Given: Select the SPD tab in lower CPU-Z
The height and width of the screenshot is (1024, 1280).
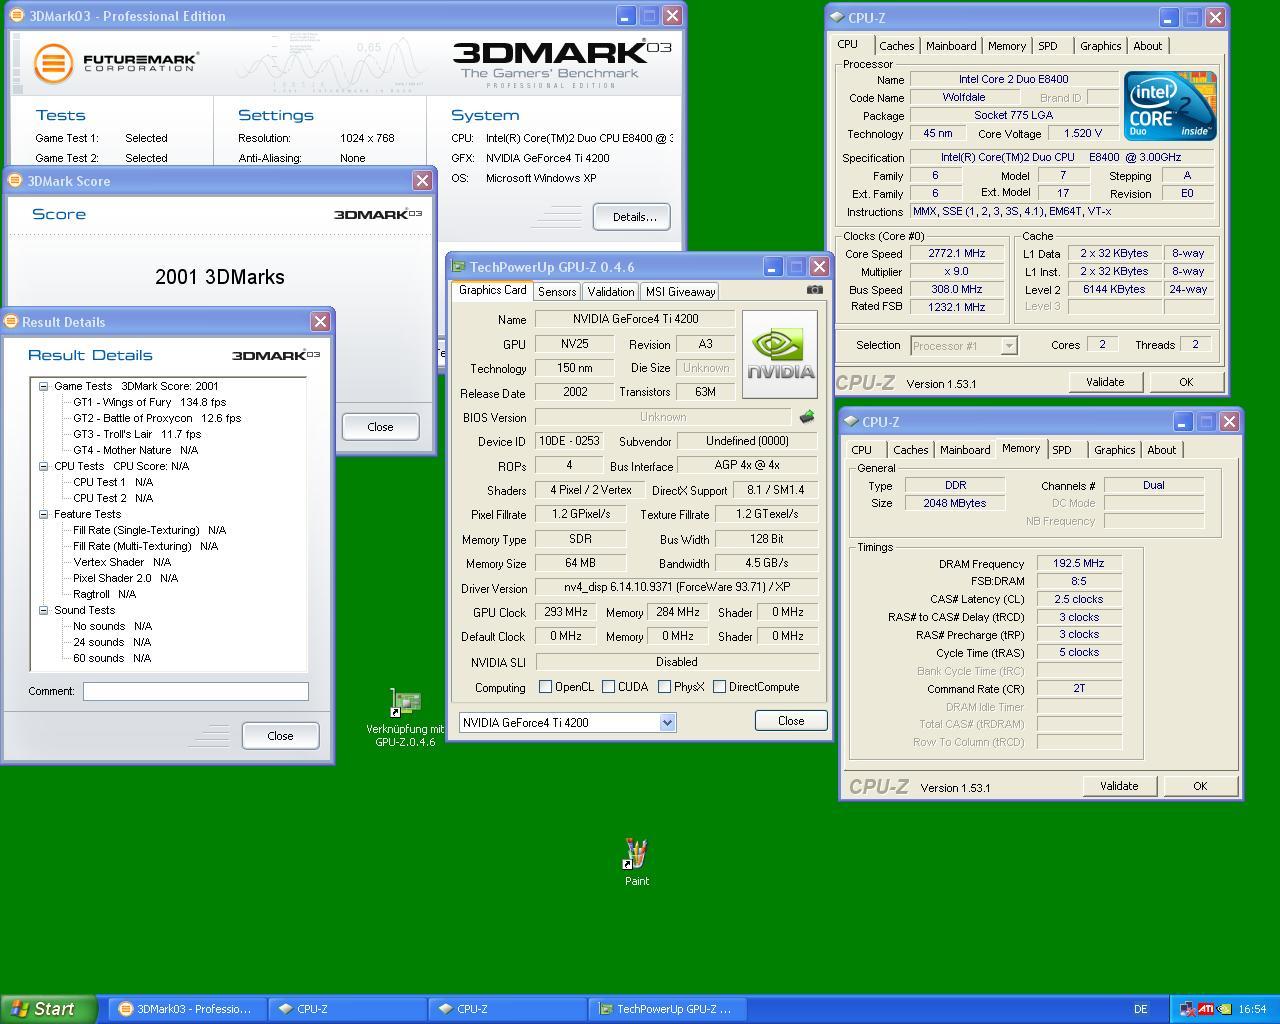Looking at the screenshot, I should [x=1062, y=450].
